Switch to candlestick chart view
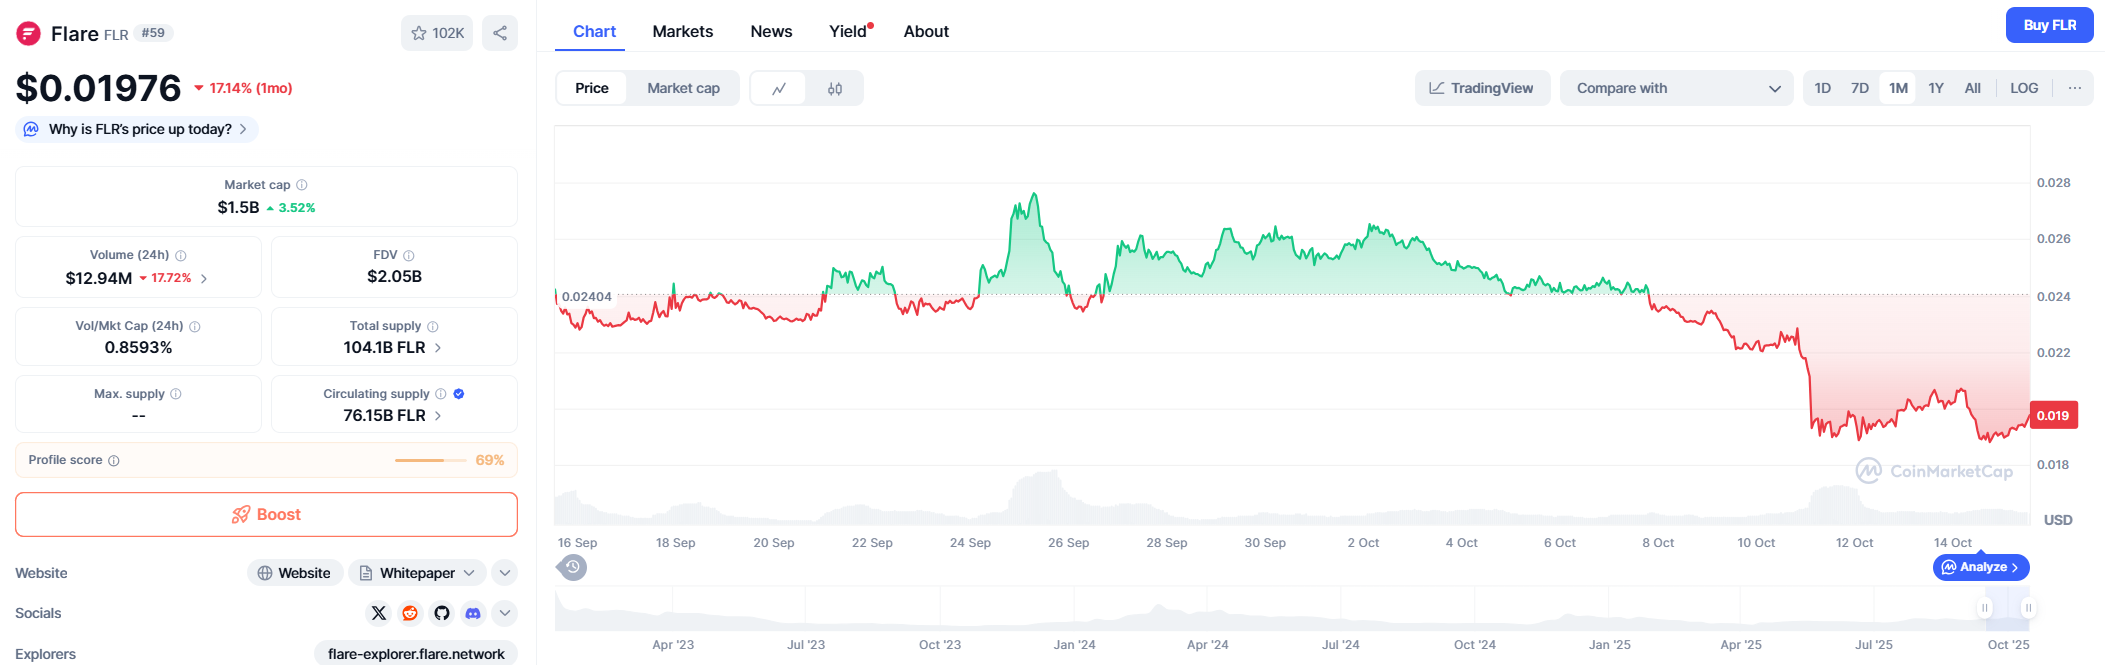 tap(835, 88)
